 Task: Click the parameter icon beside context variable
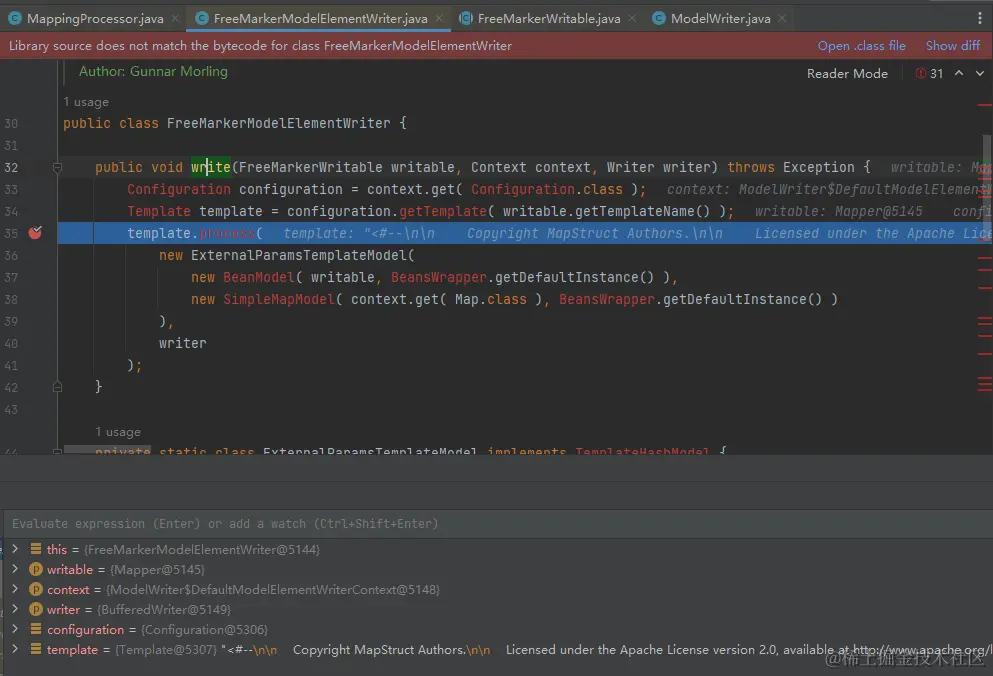35,589
